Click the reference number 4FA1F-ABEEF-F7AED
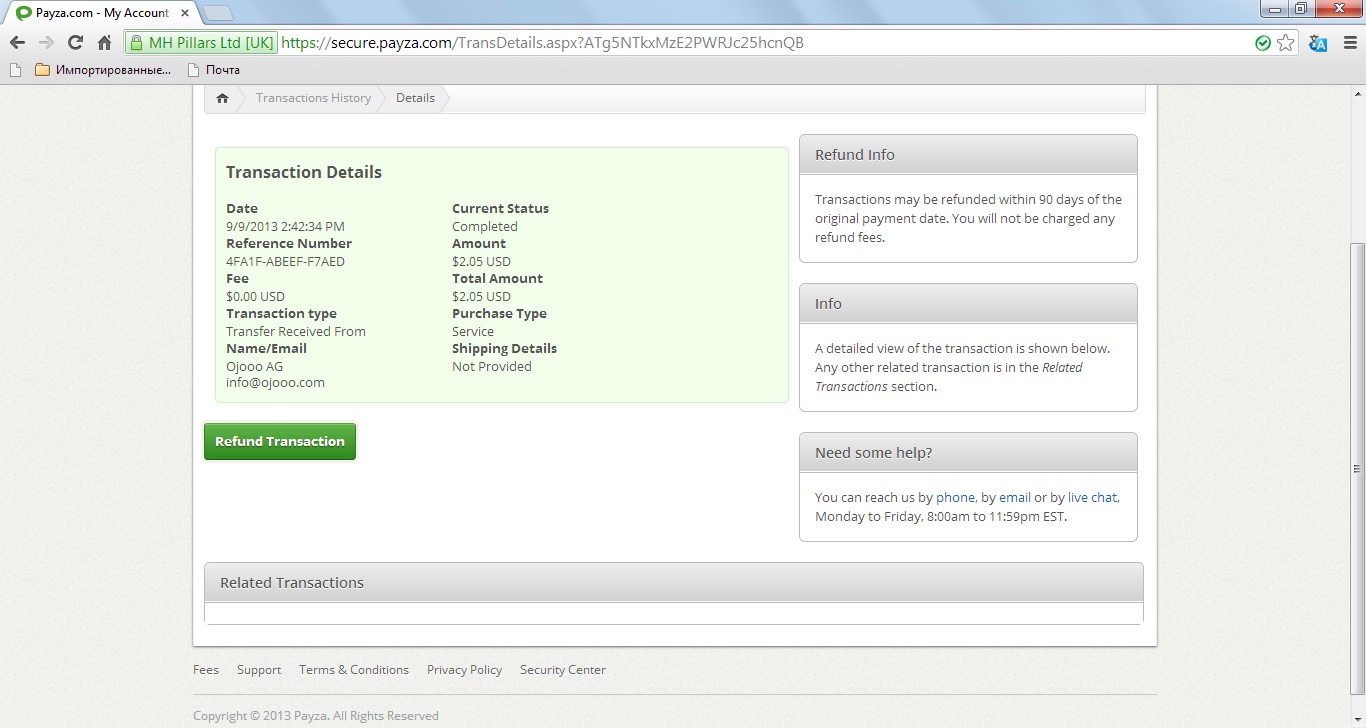This screenshot has width=1366, height=728. [286, 261]
